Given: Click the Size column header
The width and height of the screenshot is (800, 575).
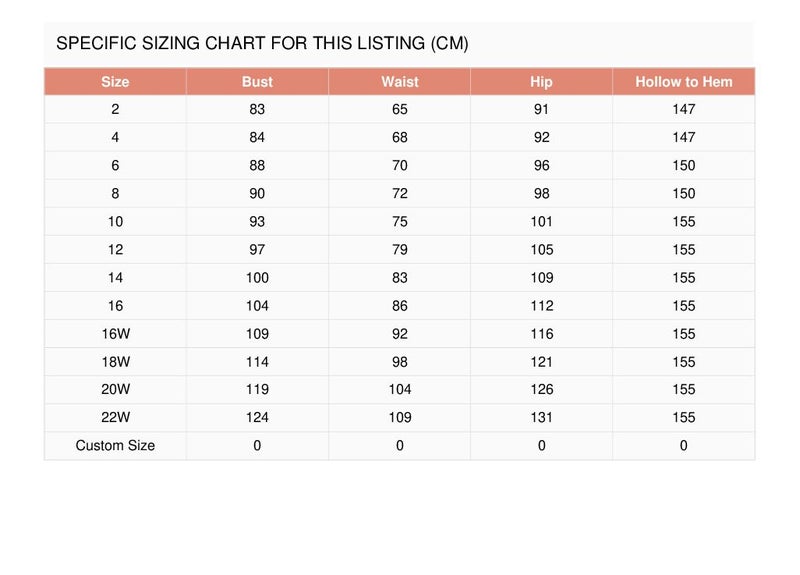Looking at the screenshot, I should 115,82.
